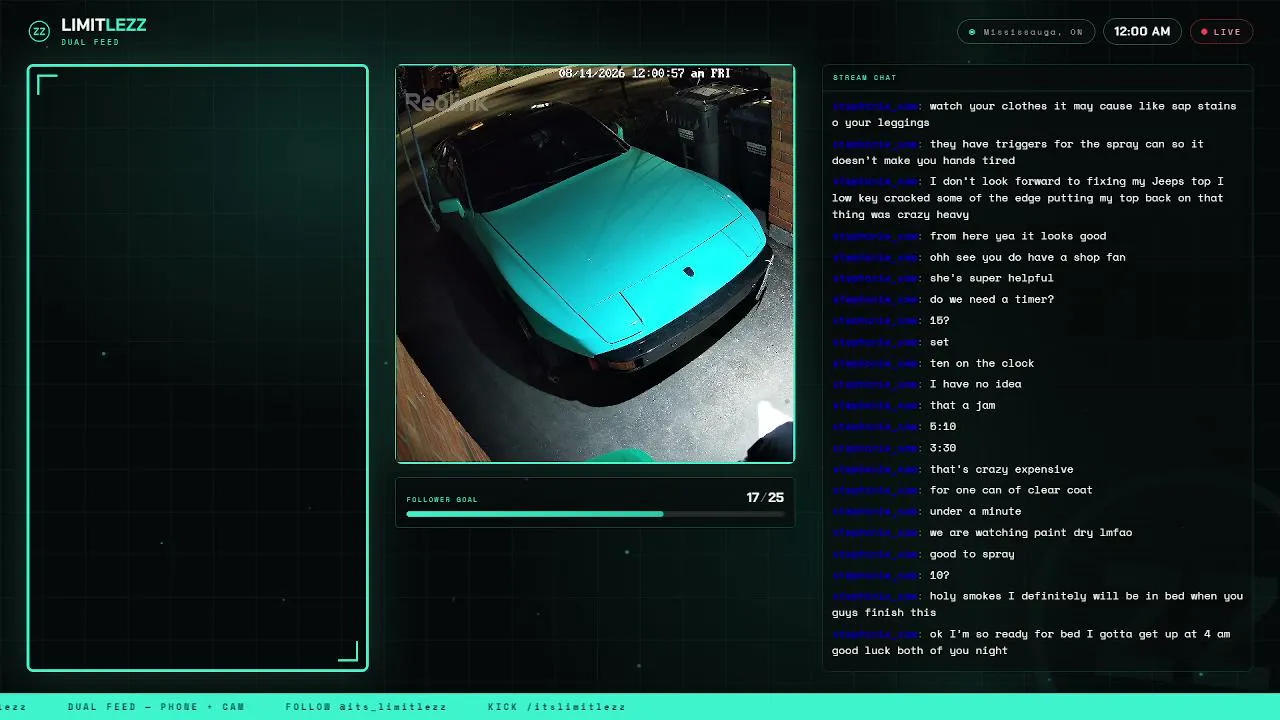Click the empty phone feed frame
The image size is (1280, 720).
(x=198, y=368)
